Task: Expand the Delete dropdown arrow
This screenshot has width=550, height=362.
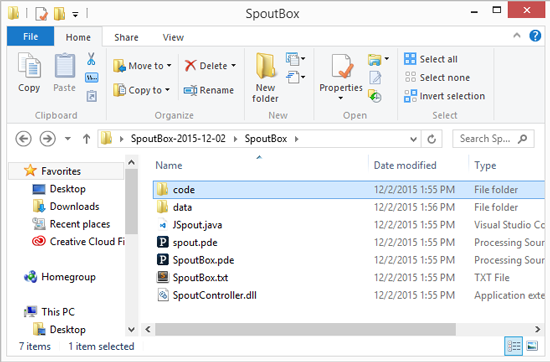Action: [x=233, y=66]
